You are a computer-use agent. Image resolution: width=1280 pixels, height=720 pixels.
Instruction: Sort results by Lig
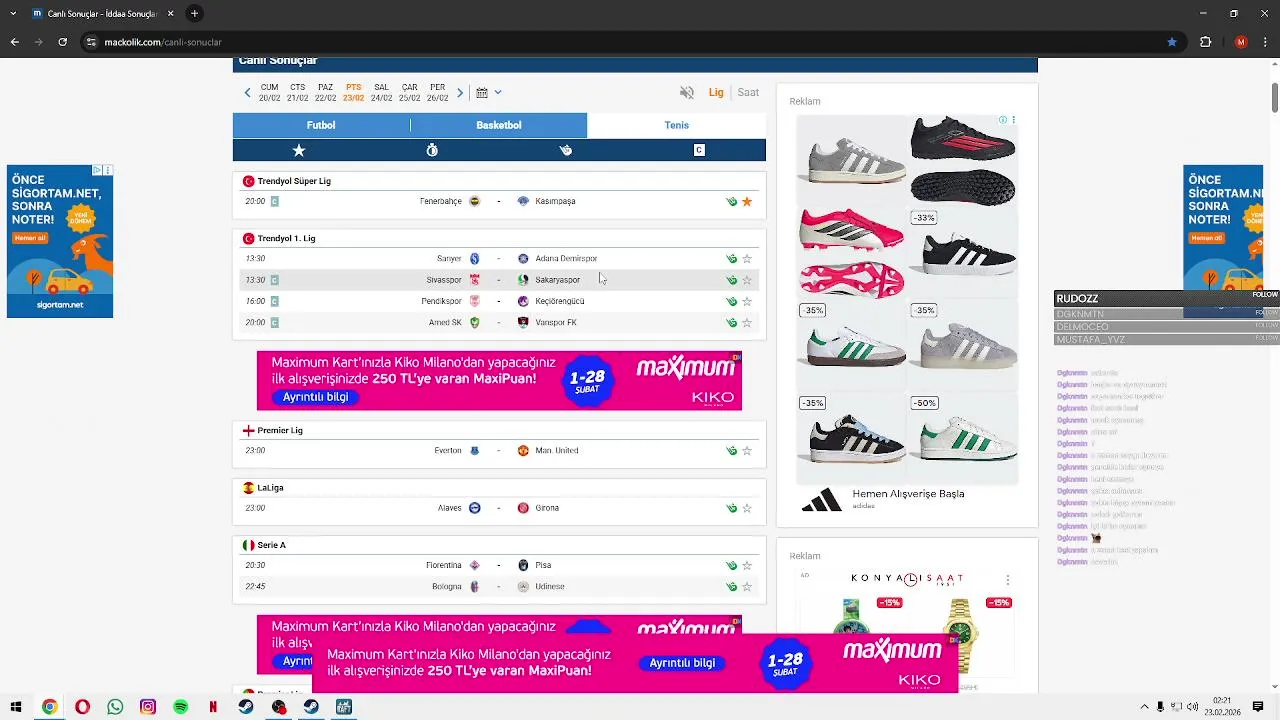(x=716, y=92)
